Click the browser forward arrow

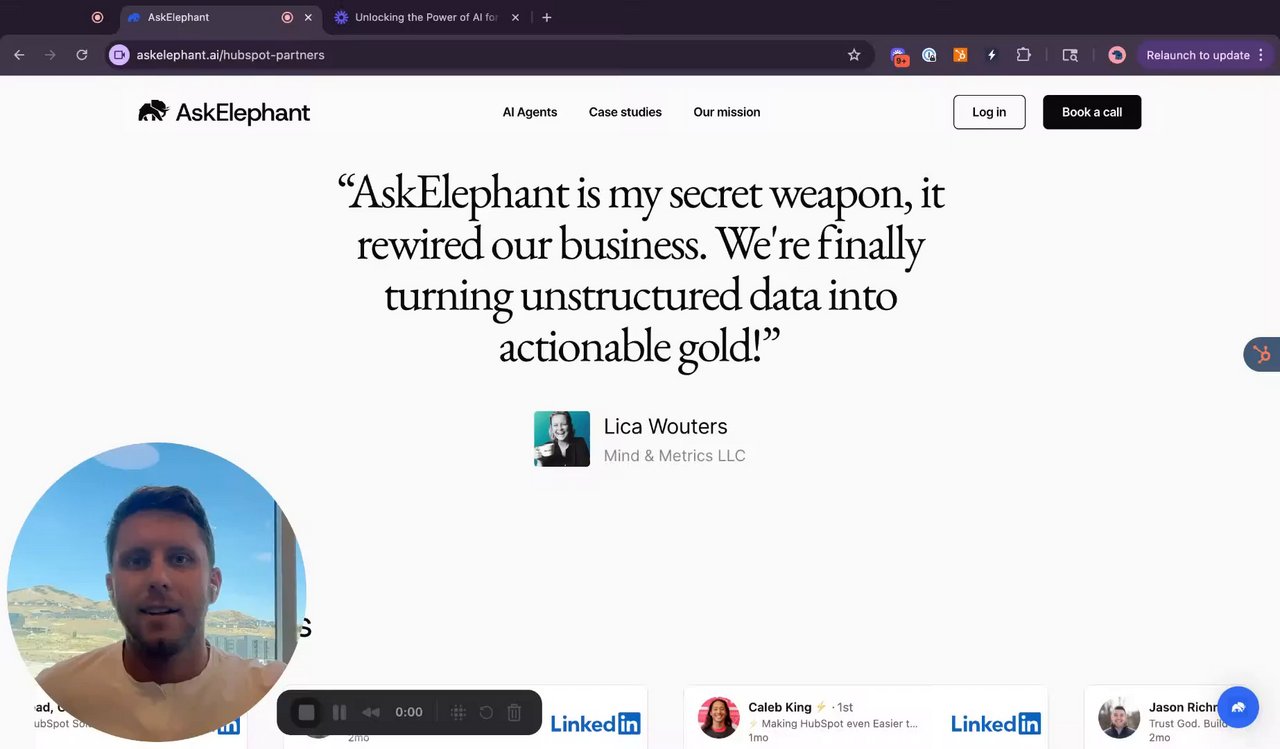50,55
